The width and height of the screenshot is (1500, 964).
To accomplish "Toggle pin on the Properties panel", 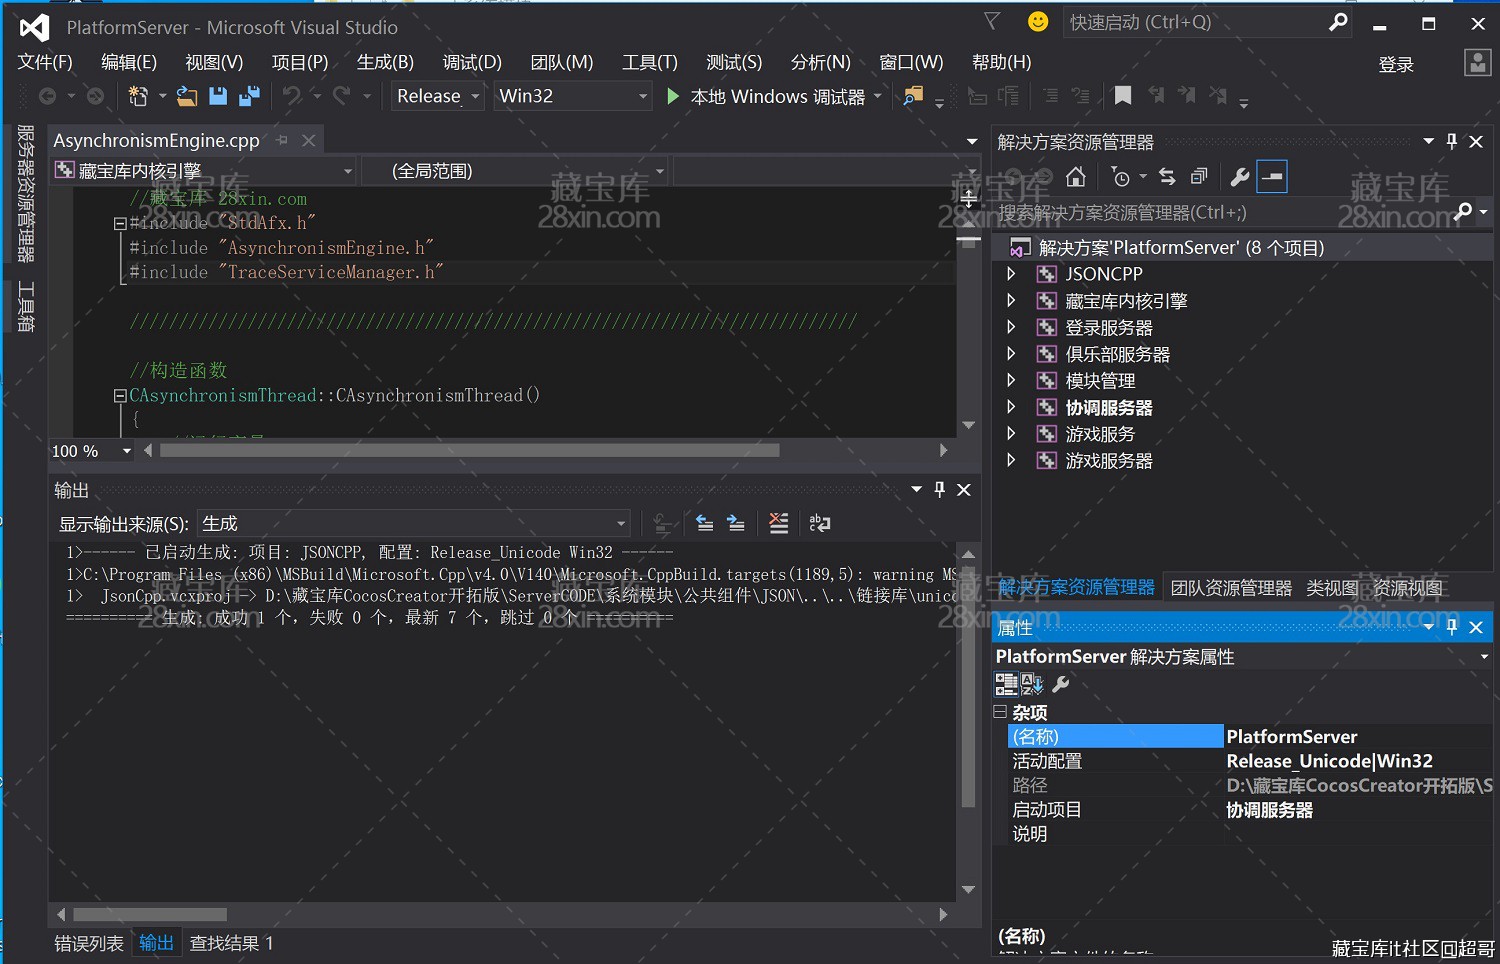I will (1452, 627).
